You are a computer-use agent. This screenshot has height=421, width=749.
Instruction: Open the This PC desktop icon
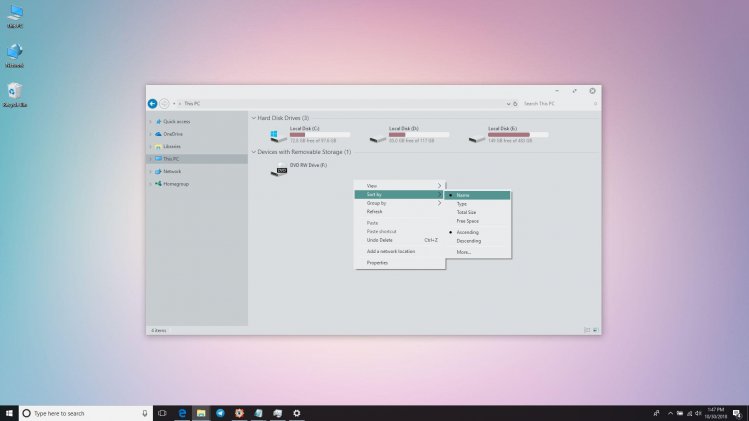click(x=15, y=16)
